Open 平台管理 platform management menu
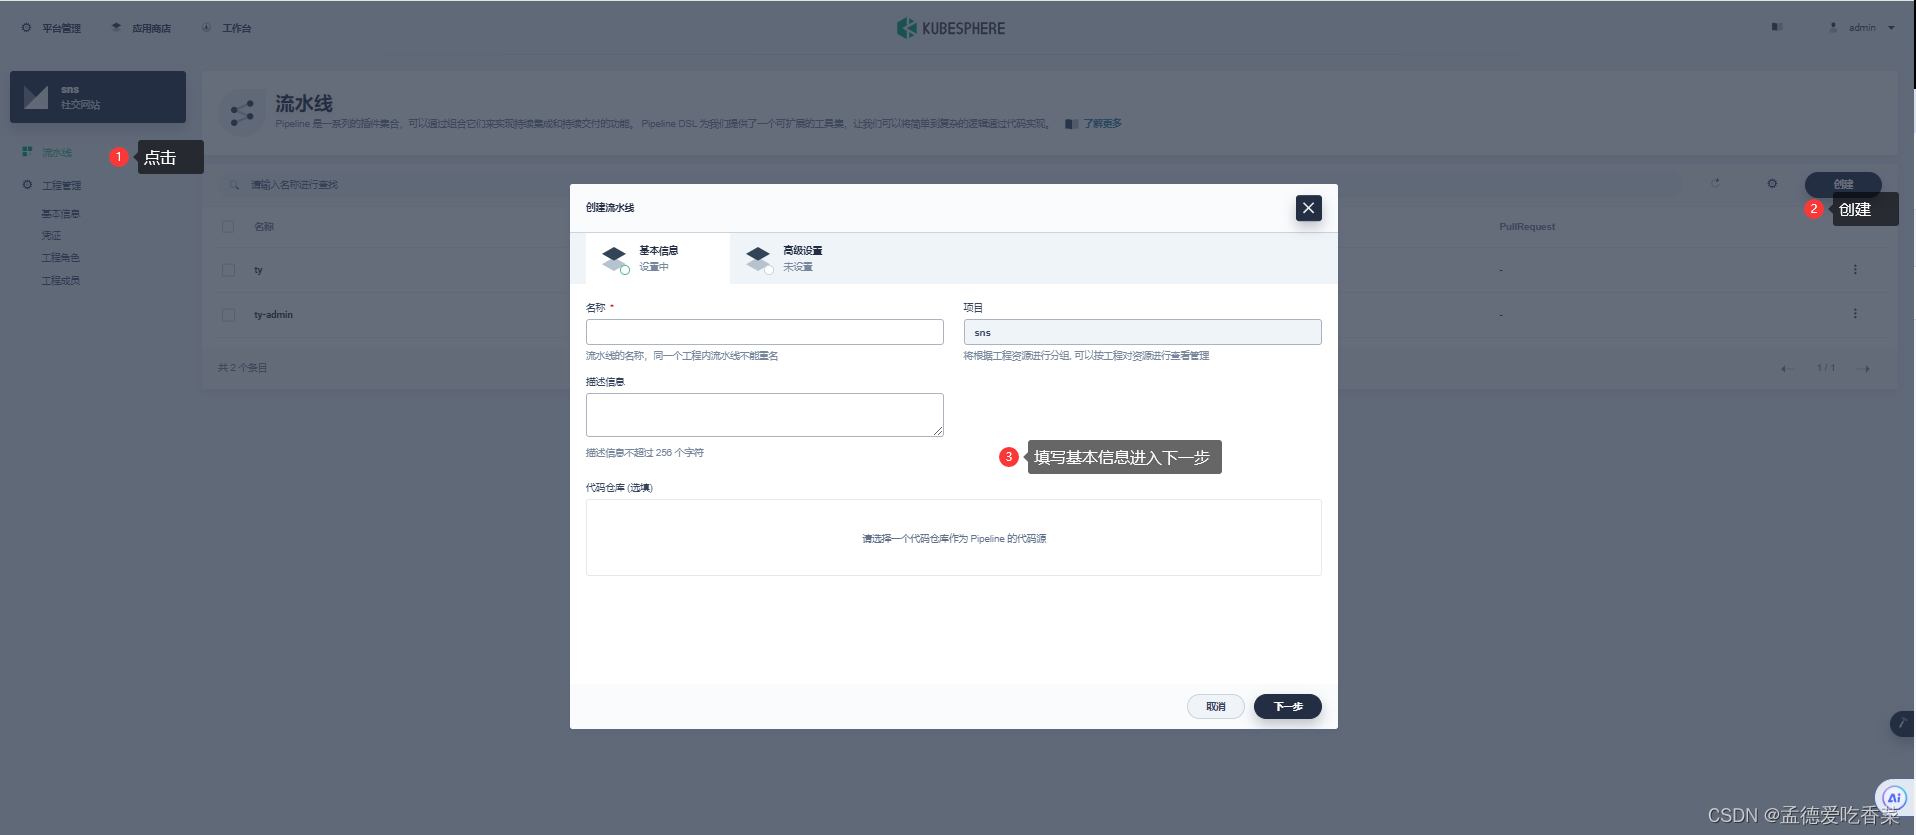 (x=51, y=28)
